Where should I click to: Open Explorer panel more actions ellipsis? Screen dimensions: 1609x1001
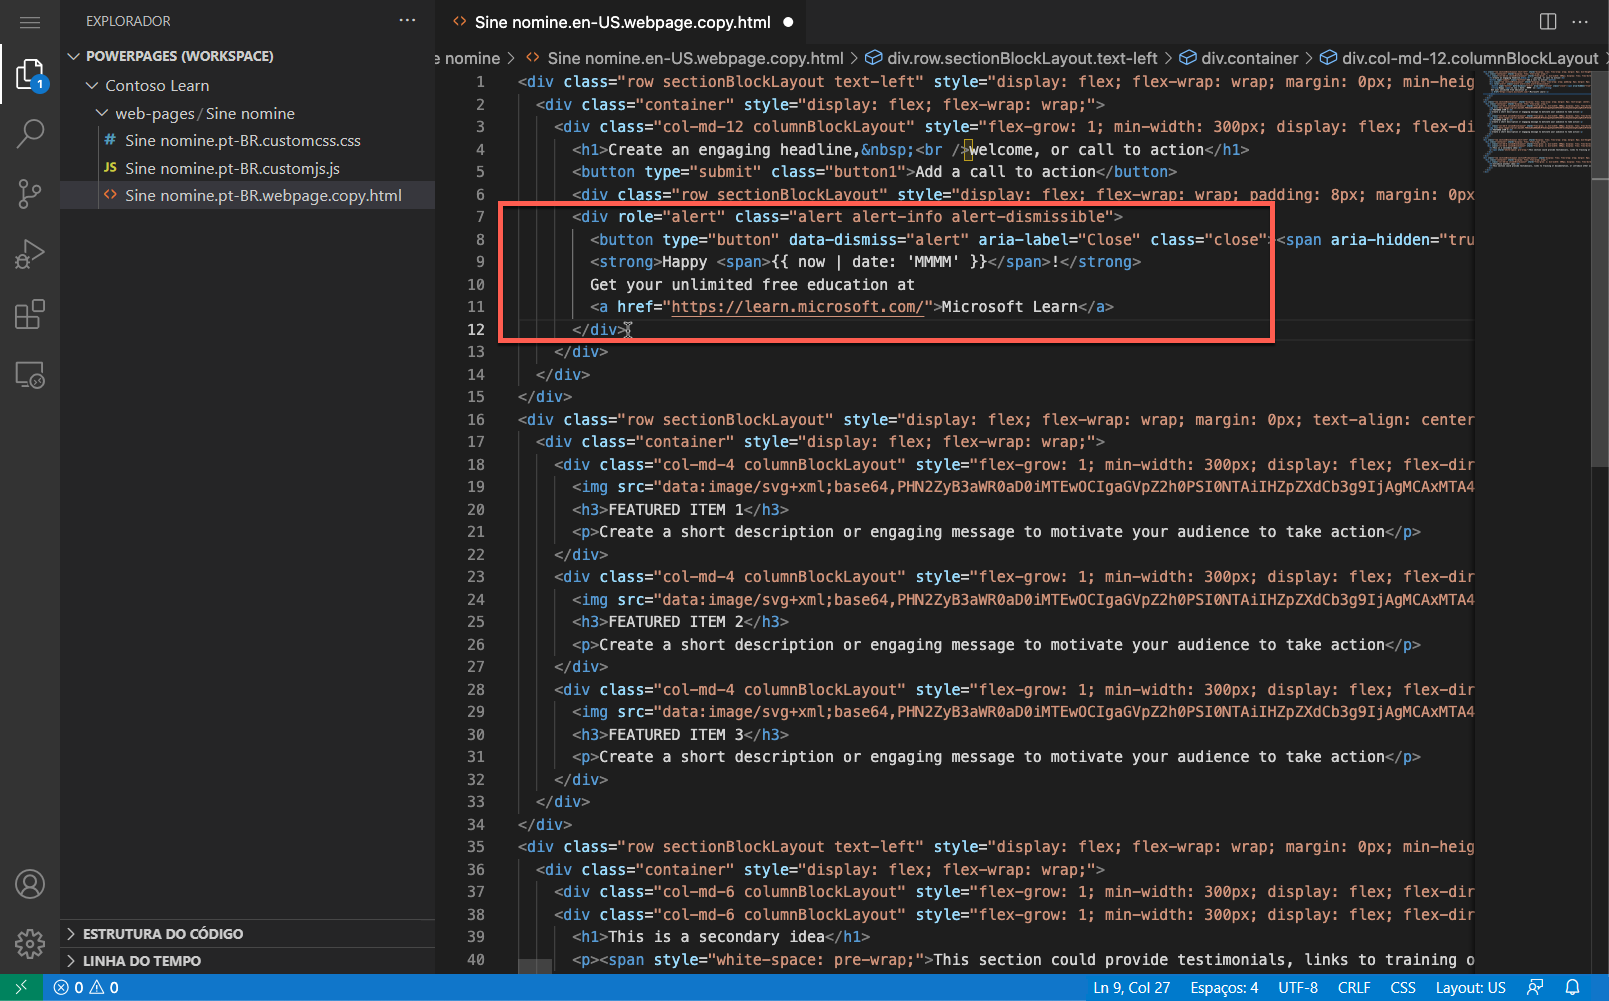click(407, 21)
